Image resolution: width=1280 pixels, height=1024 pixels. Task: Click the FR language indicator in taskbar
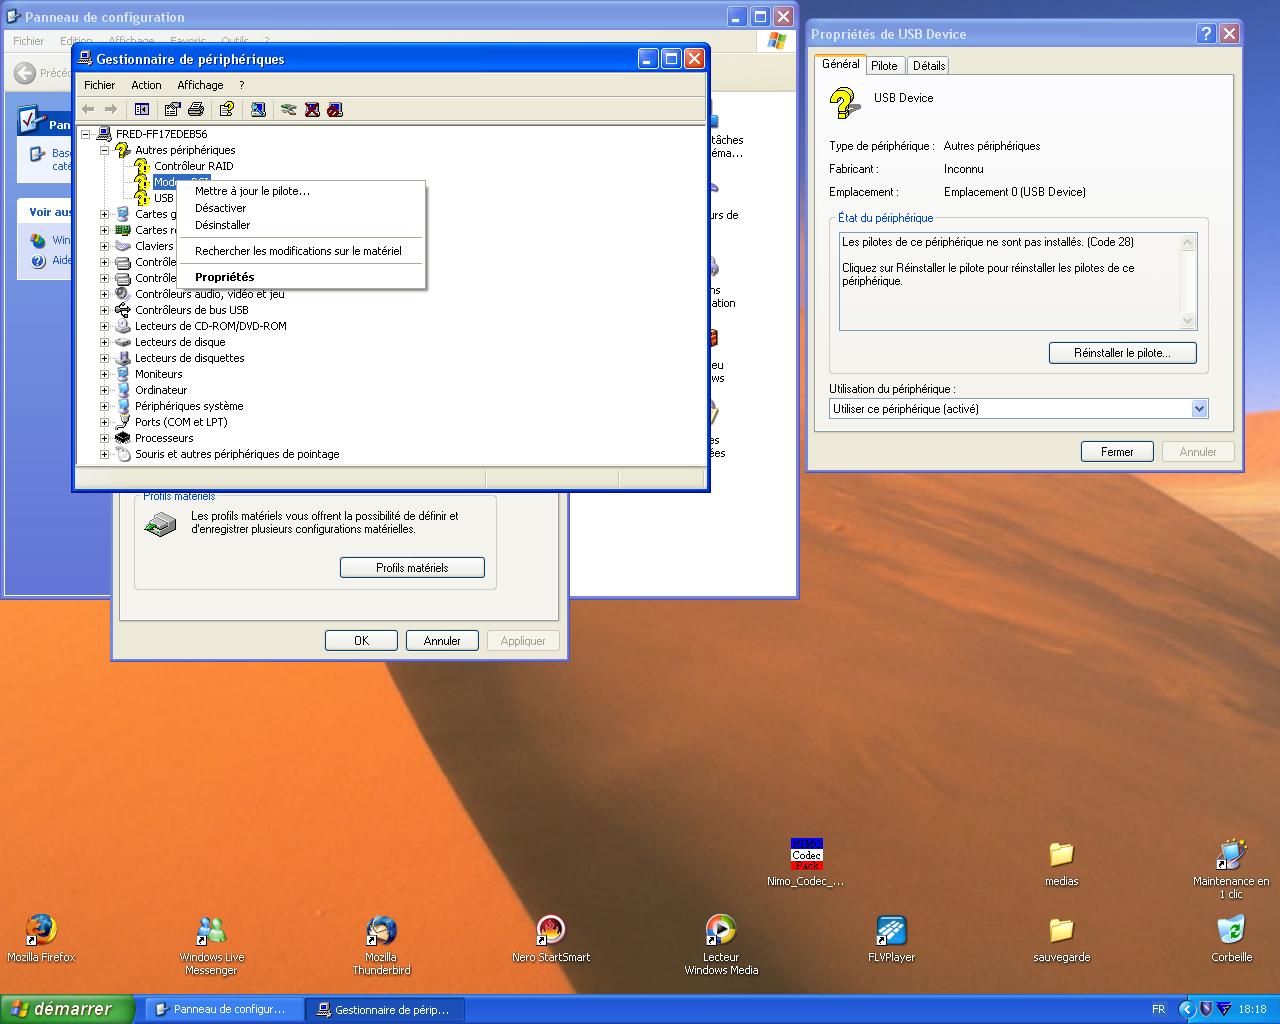1158,1009
